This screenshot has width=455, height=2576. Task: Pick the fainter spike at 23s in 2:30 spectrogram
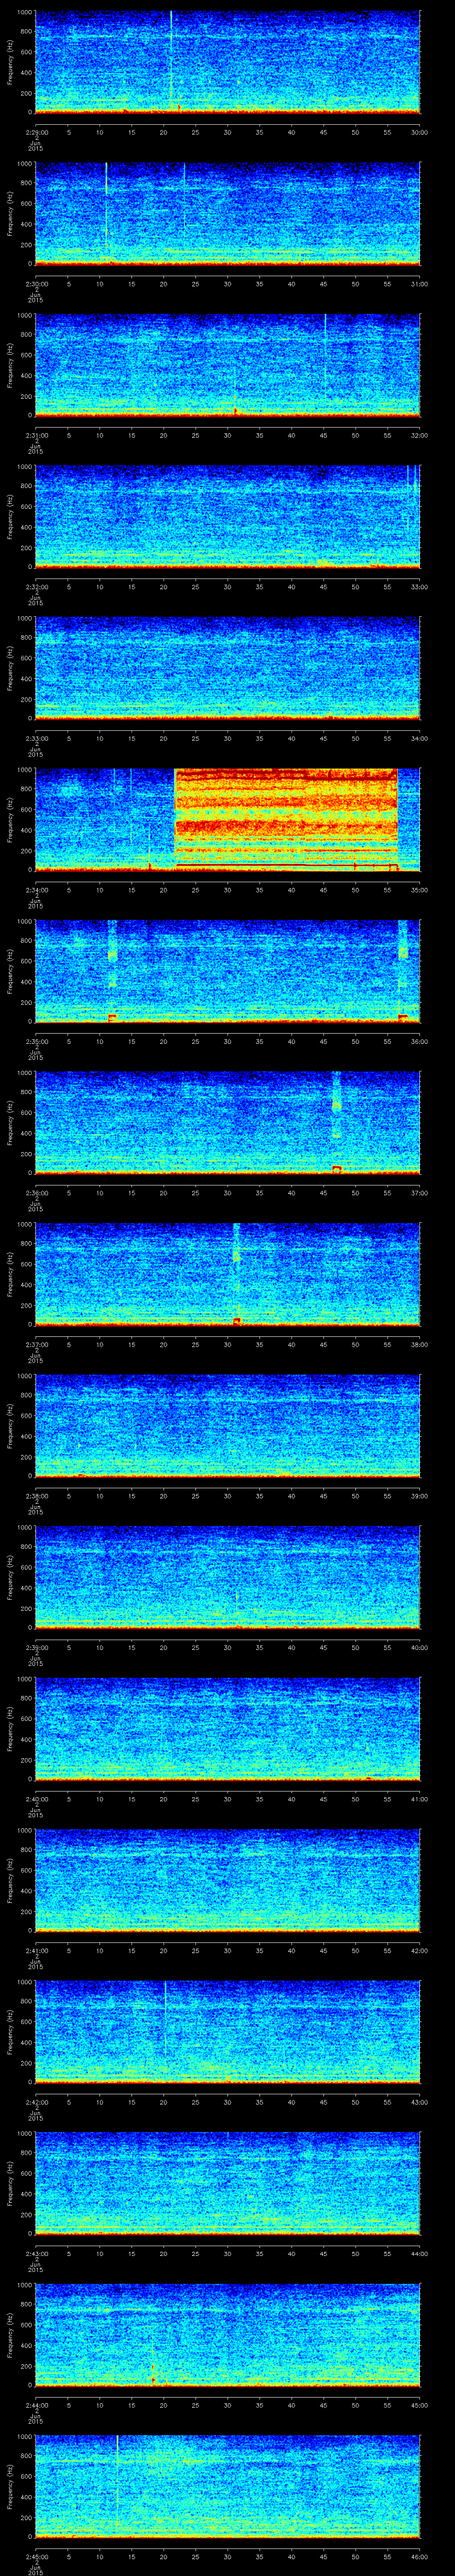183,195
